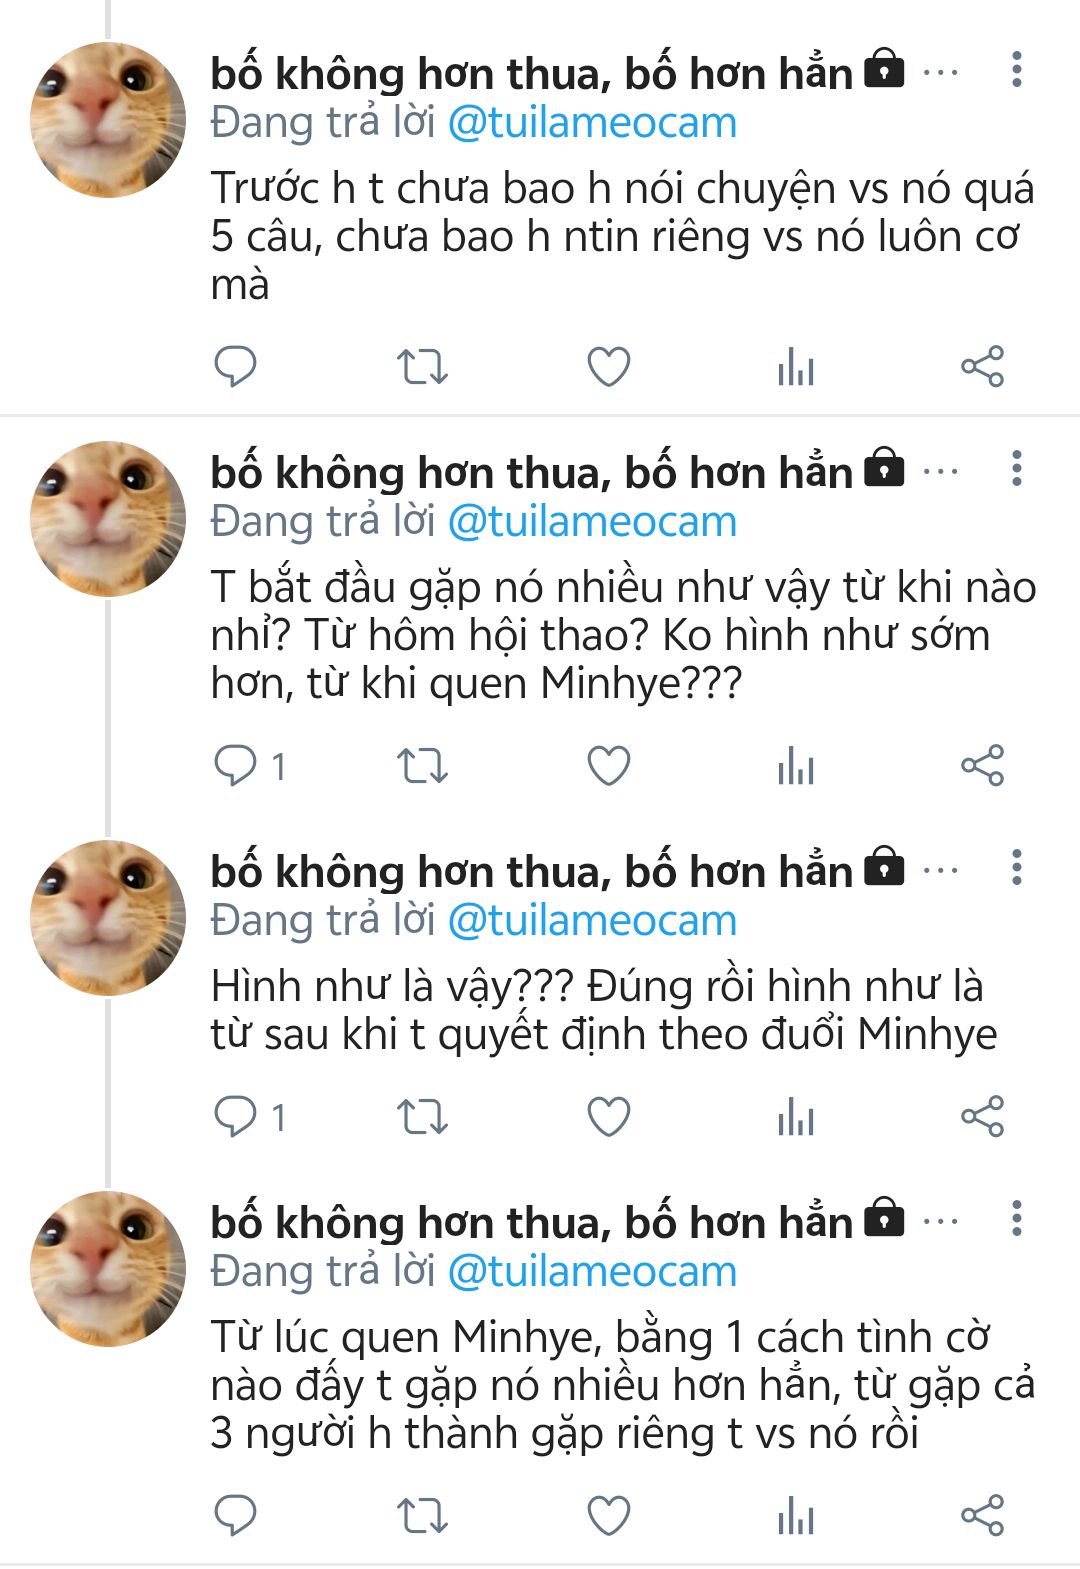Open display name on the "hôm hội thao" tweet
Image resolution: width=1080 pixels, height=1569 pixels.
click(x=531, y=473)
